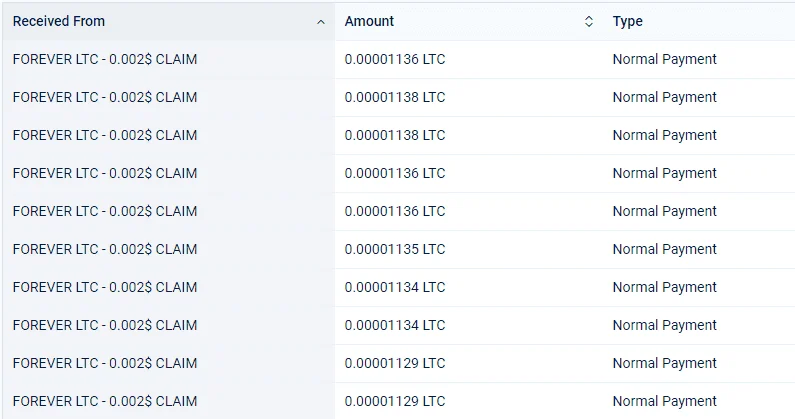Click FOREVER LTC sender in 0.00001135 LTC row
Viewport: 795px width, 419px height.
(105, 249)
